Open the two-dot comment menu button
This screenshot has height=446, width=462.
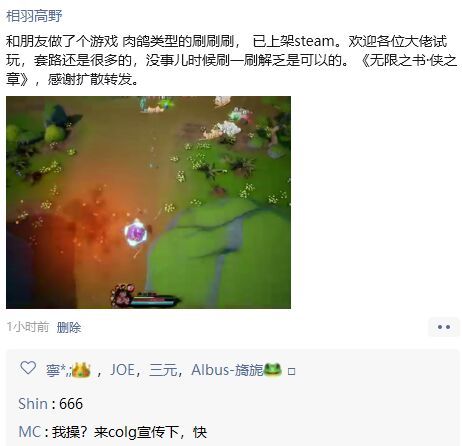[444, 327]
